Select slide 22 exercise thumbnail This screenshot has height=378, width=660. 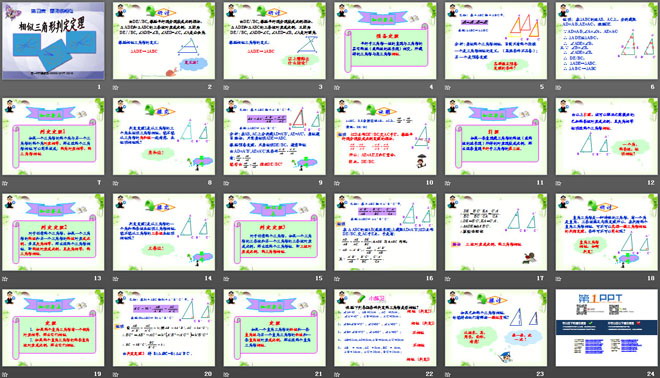385,327
